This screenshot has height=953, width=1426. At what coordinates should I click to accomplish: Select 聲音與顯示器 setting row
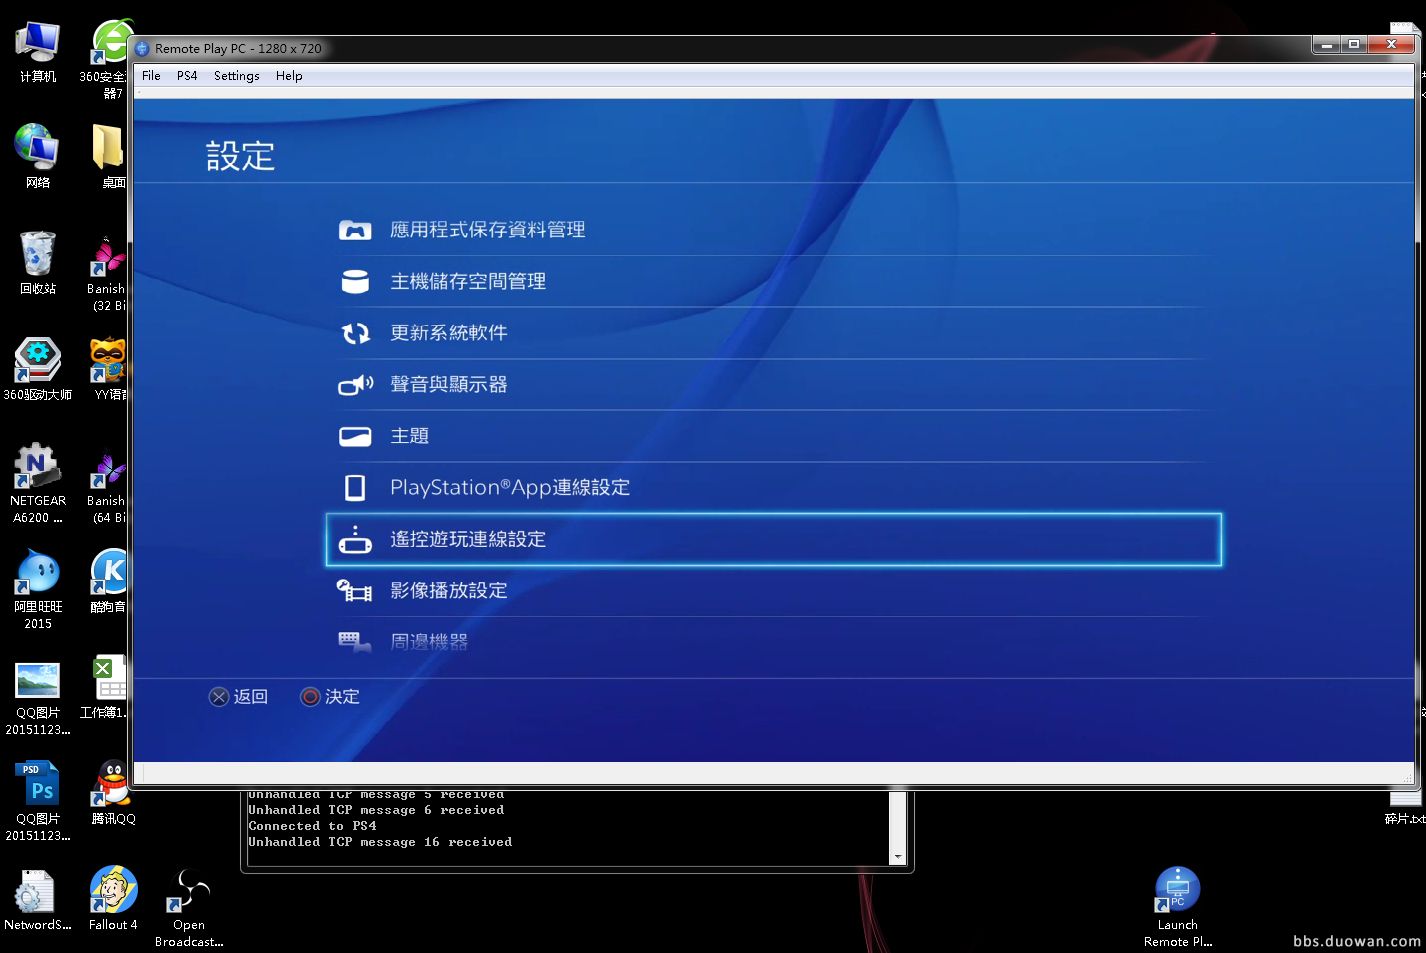pos(773,385)
